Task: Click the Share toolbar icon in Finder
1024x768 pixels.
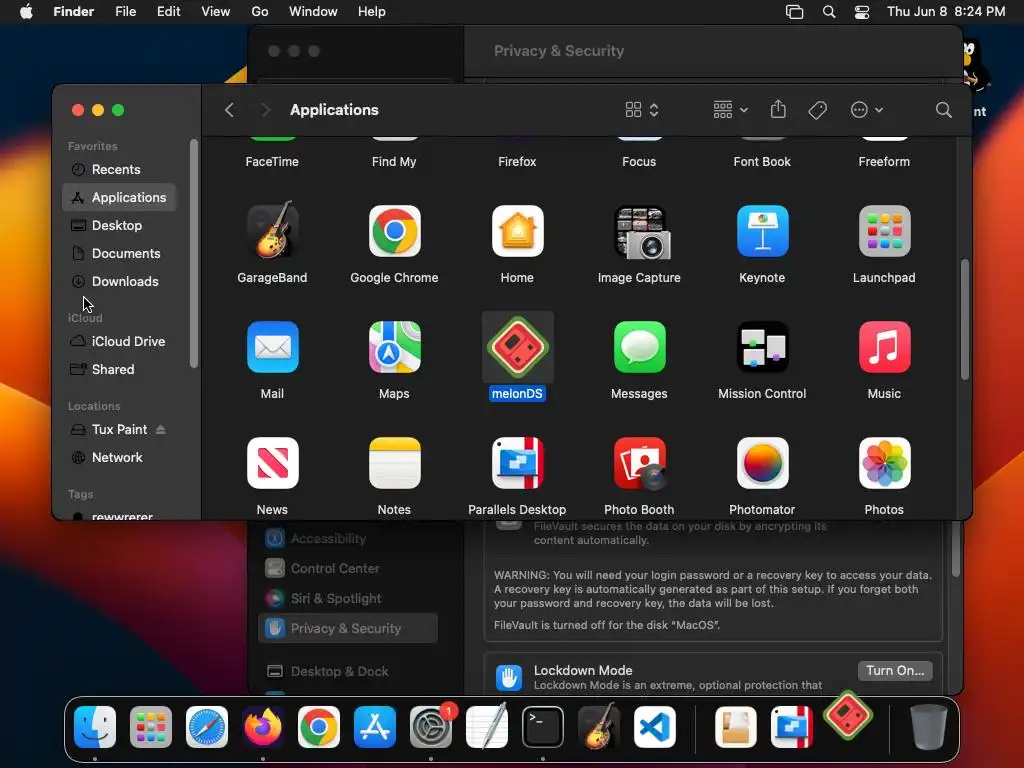Action: tap(778, 109)
